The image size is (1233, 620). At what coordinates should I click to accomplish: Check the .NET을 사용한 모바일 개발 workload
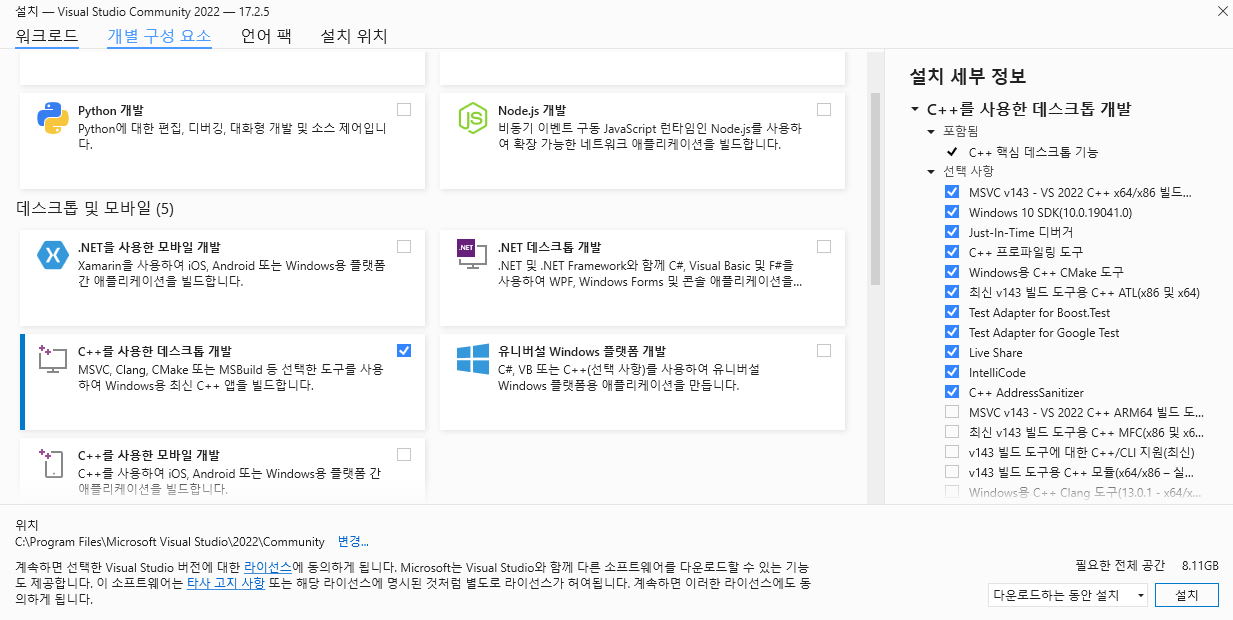404,246
